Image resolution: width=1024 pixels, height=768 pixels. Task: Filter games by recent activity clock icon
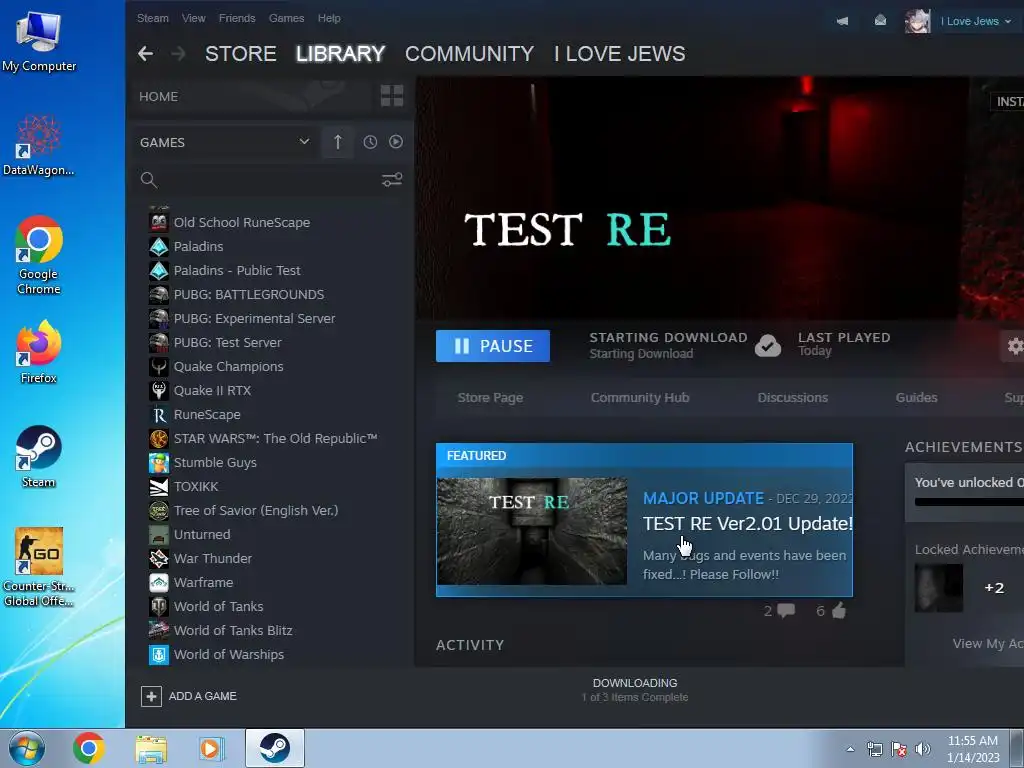(370, 142)
